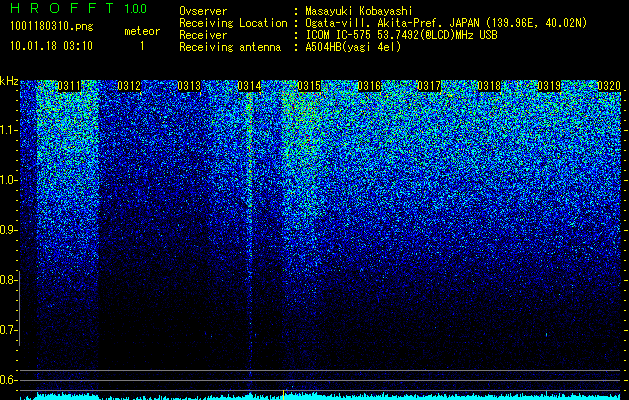Click the 0315 time marker
The image size is (629, 400).
click(309, 86)
